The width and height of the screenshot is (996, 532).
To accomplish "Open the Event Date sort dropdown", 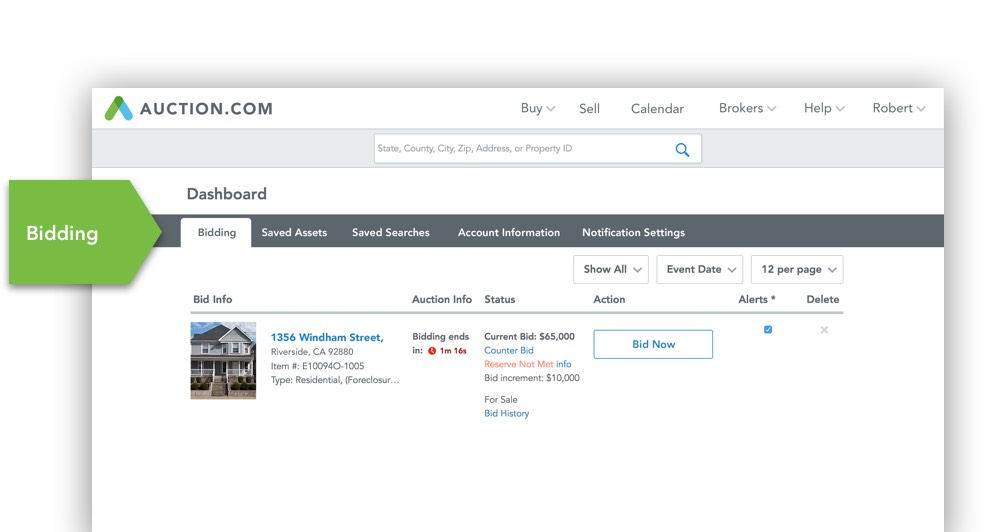I will pos(701,269).
